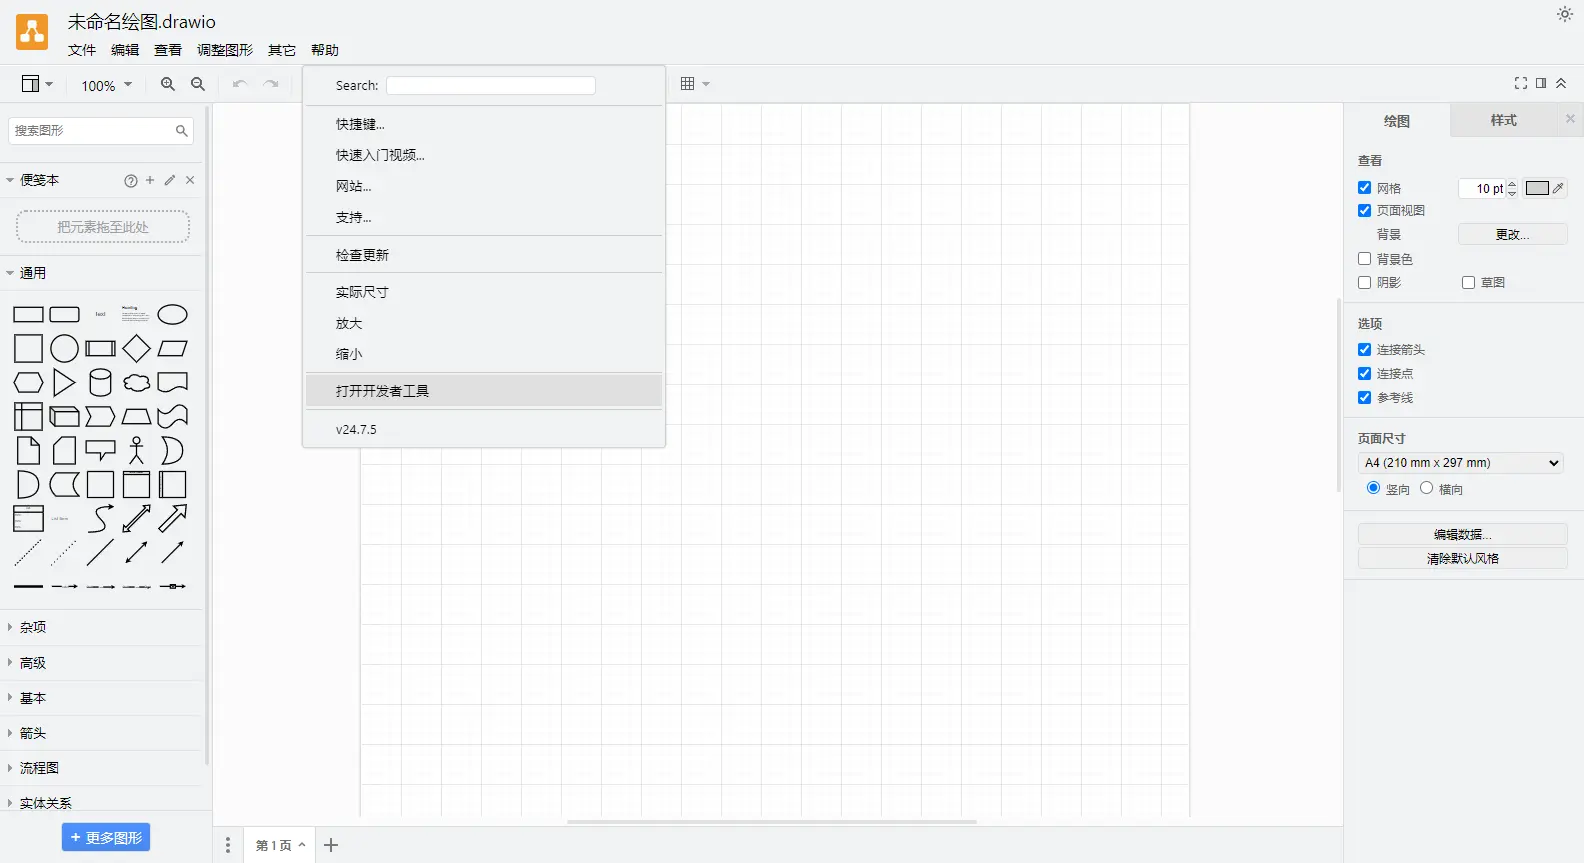
Task: Choose 打开开发者工具 from the help menu
Action: pos(382,391)
